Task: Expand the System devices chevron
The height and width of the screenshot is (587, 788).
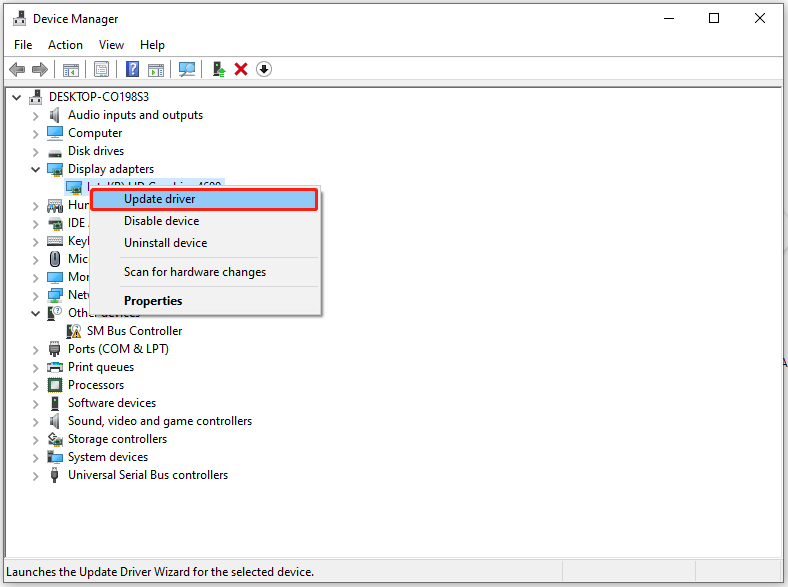Action: tap(35, 458)
